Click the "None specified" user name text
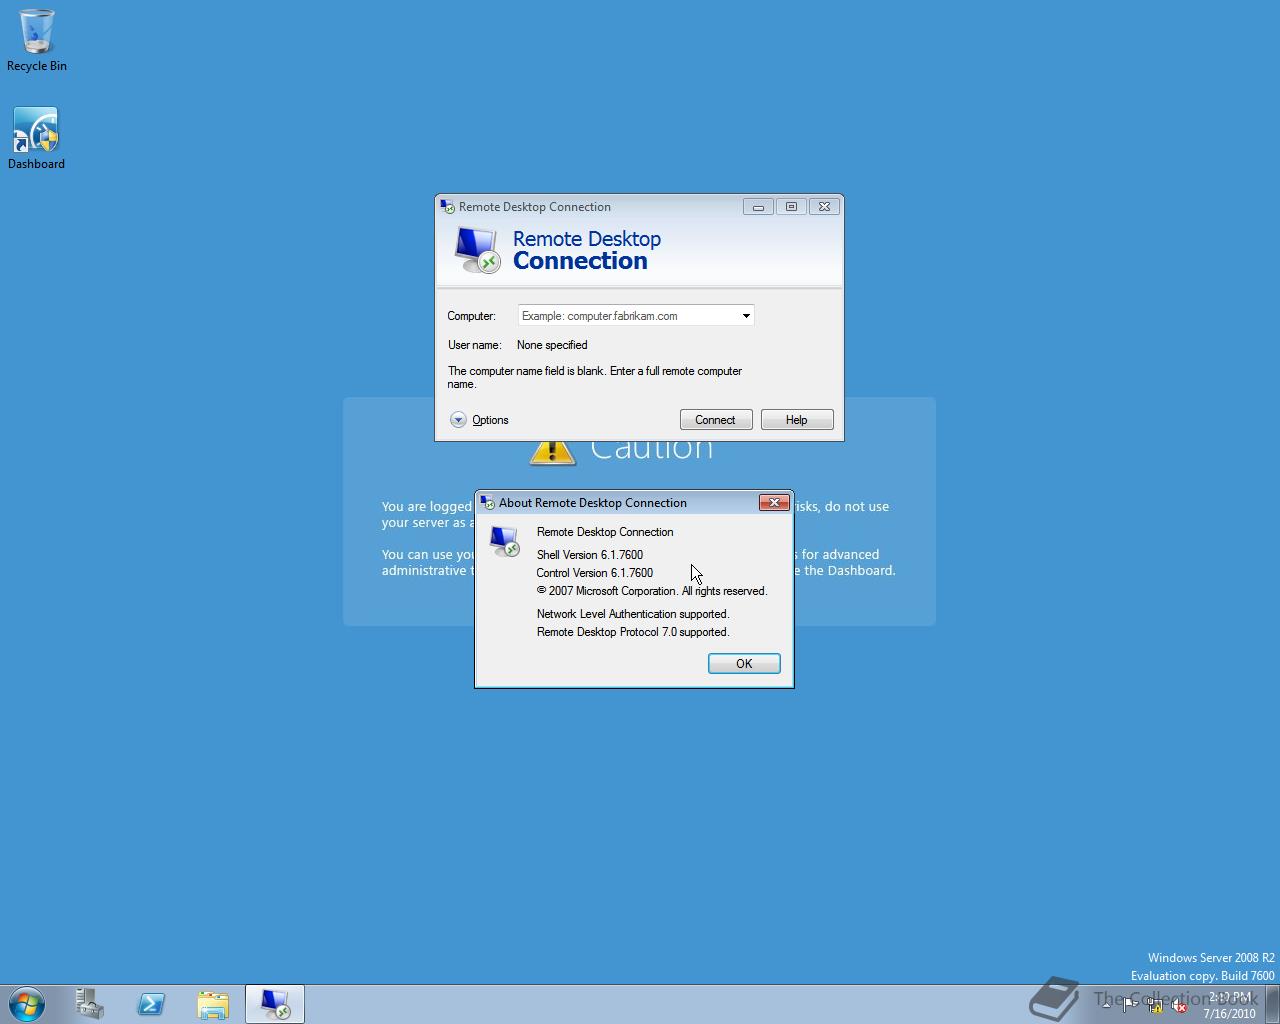 click(x=552, y=345)
